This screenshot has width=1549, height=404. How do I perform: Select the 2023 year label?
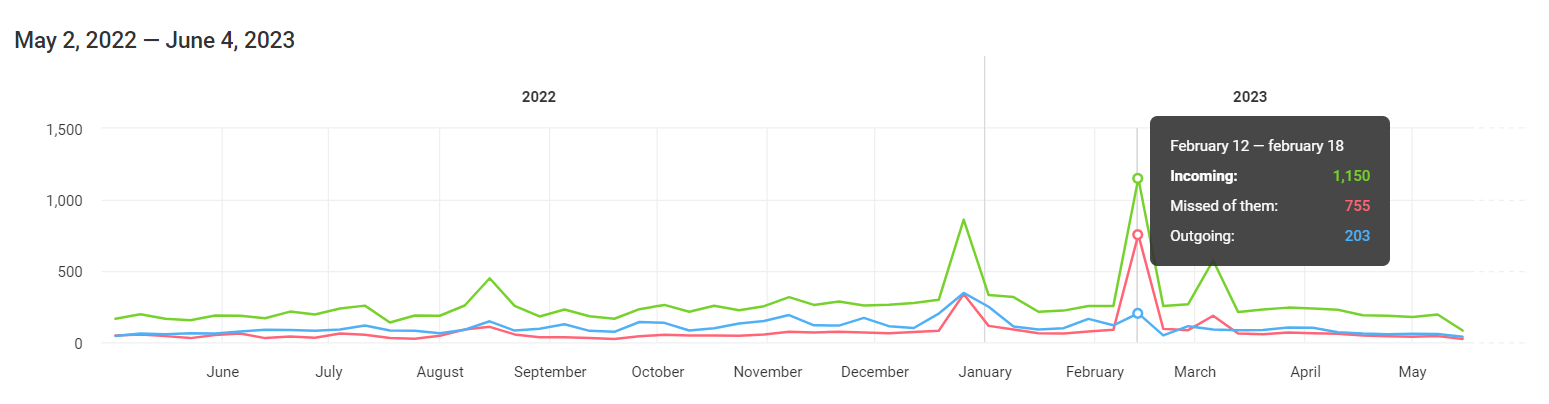[1250, 97]
